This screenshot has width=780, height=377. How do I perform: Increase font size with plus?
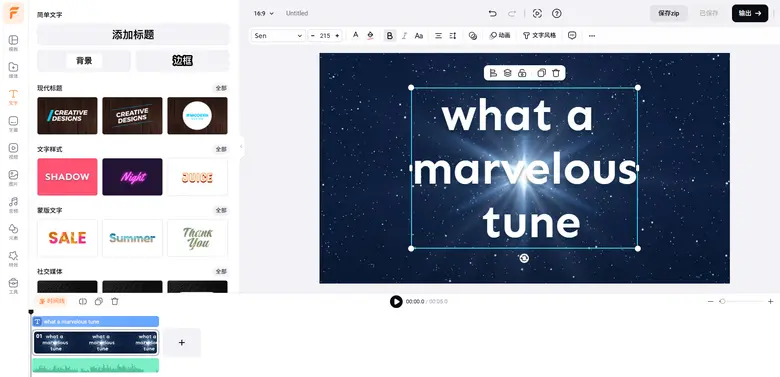point(337,36)
